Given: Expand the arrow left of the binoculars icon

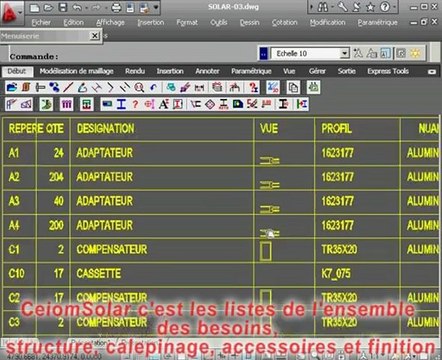Looking at the screenshot, I should coord(312,7).
